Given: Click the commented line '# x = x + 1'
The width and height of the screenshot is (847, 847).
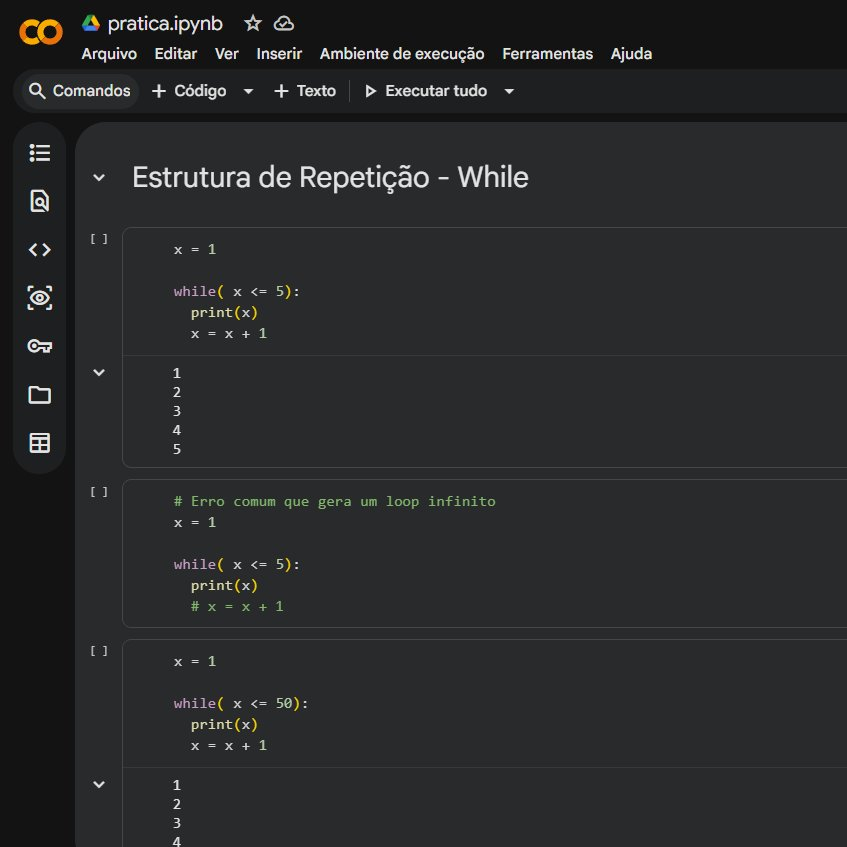Looking at the screenshot, I should click(237, 607).
